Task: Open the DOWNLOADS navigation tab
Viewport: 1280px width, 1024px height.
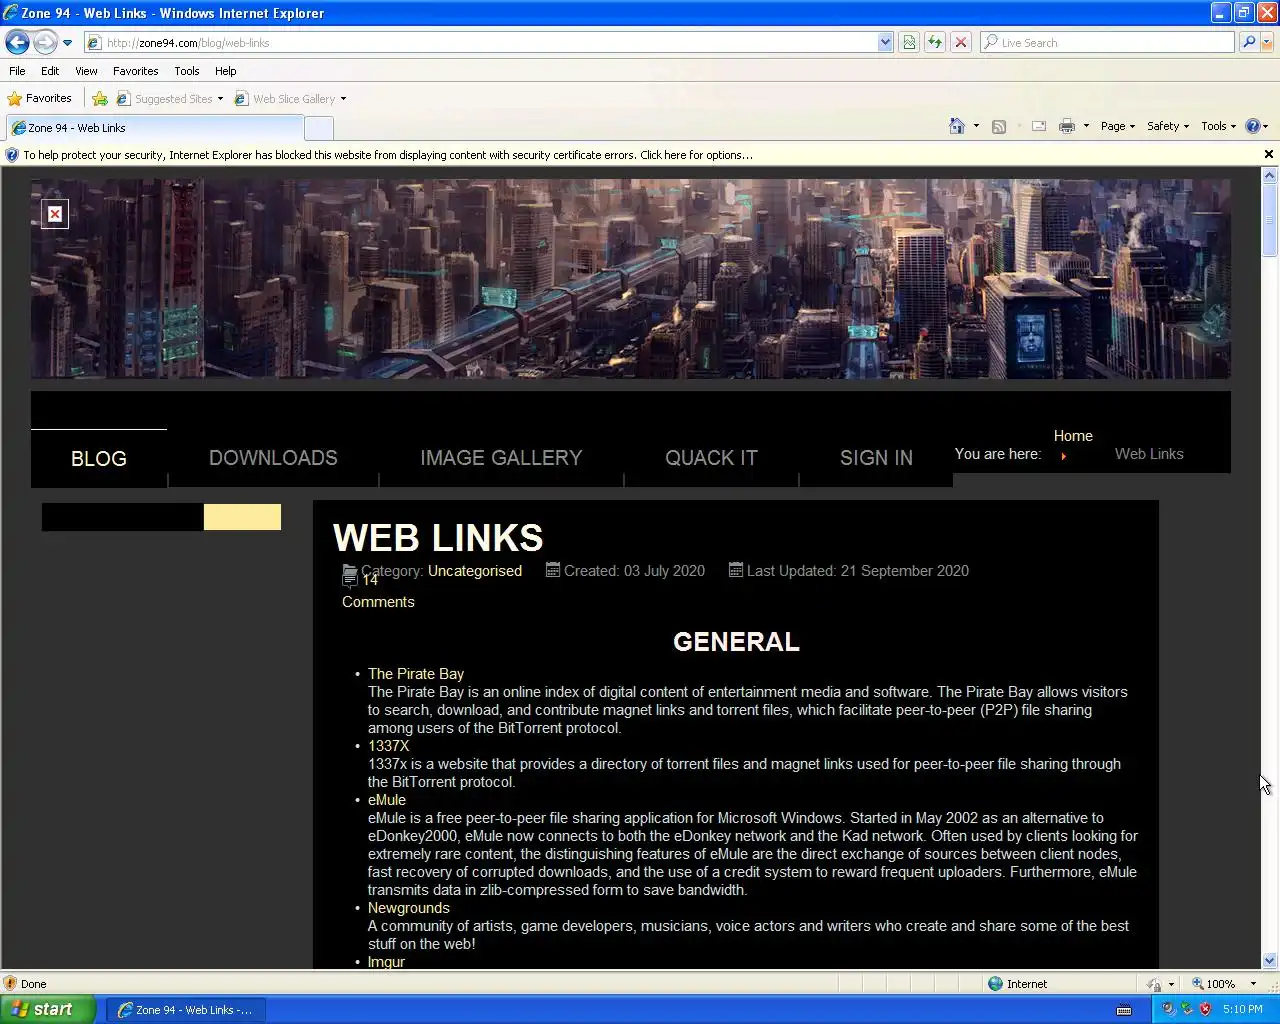Action: click(x=273, y=458)
